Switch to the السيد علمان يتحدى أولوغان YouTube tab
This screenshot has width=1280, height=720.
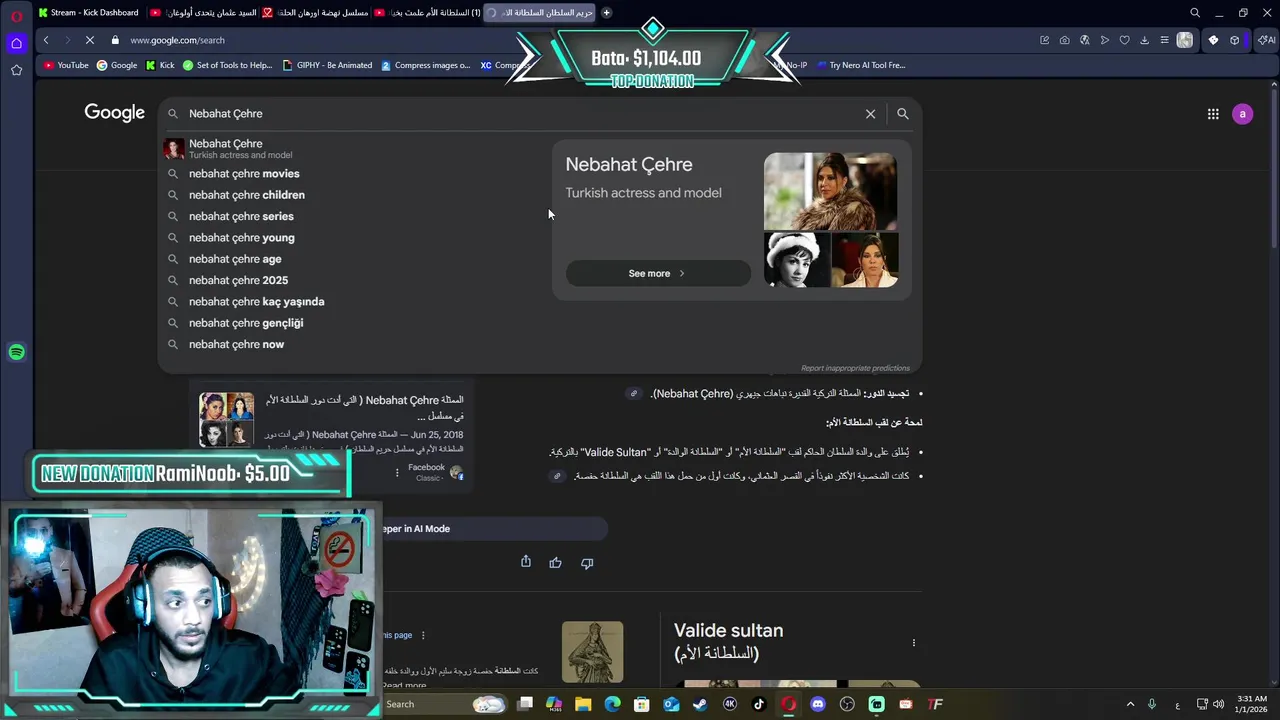[204, 13]
